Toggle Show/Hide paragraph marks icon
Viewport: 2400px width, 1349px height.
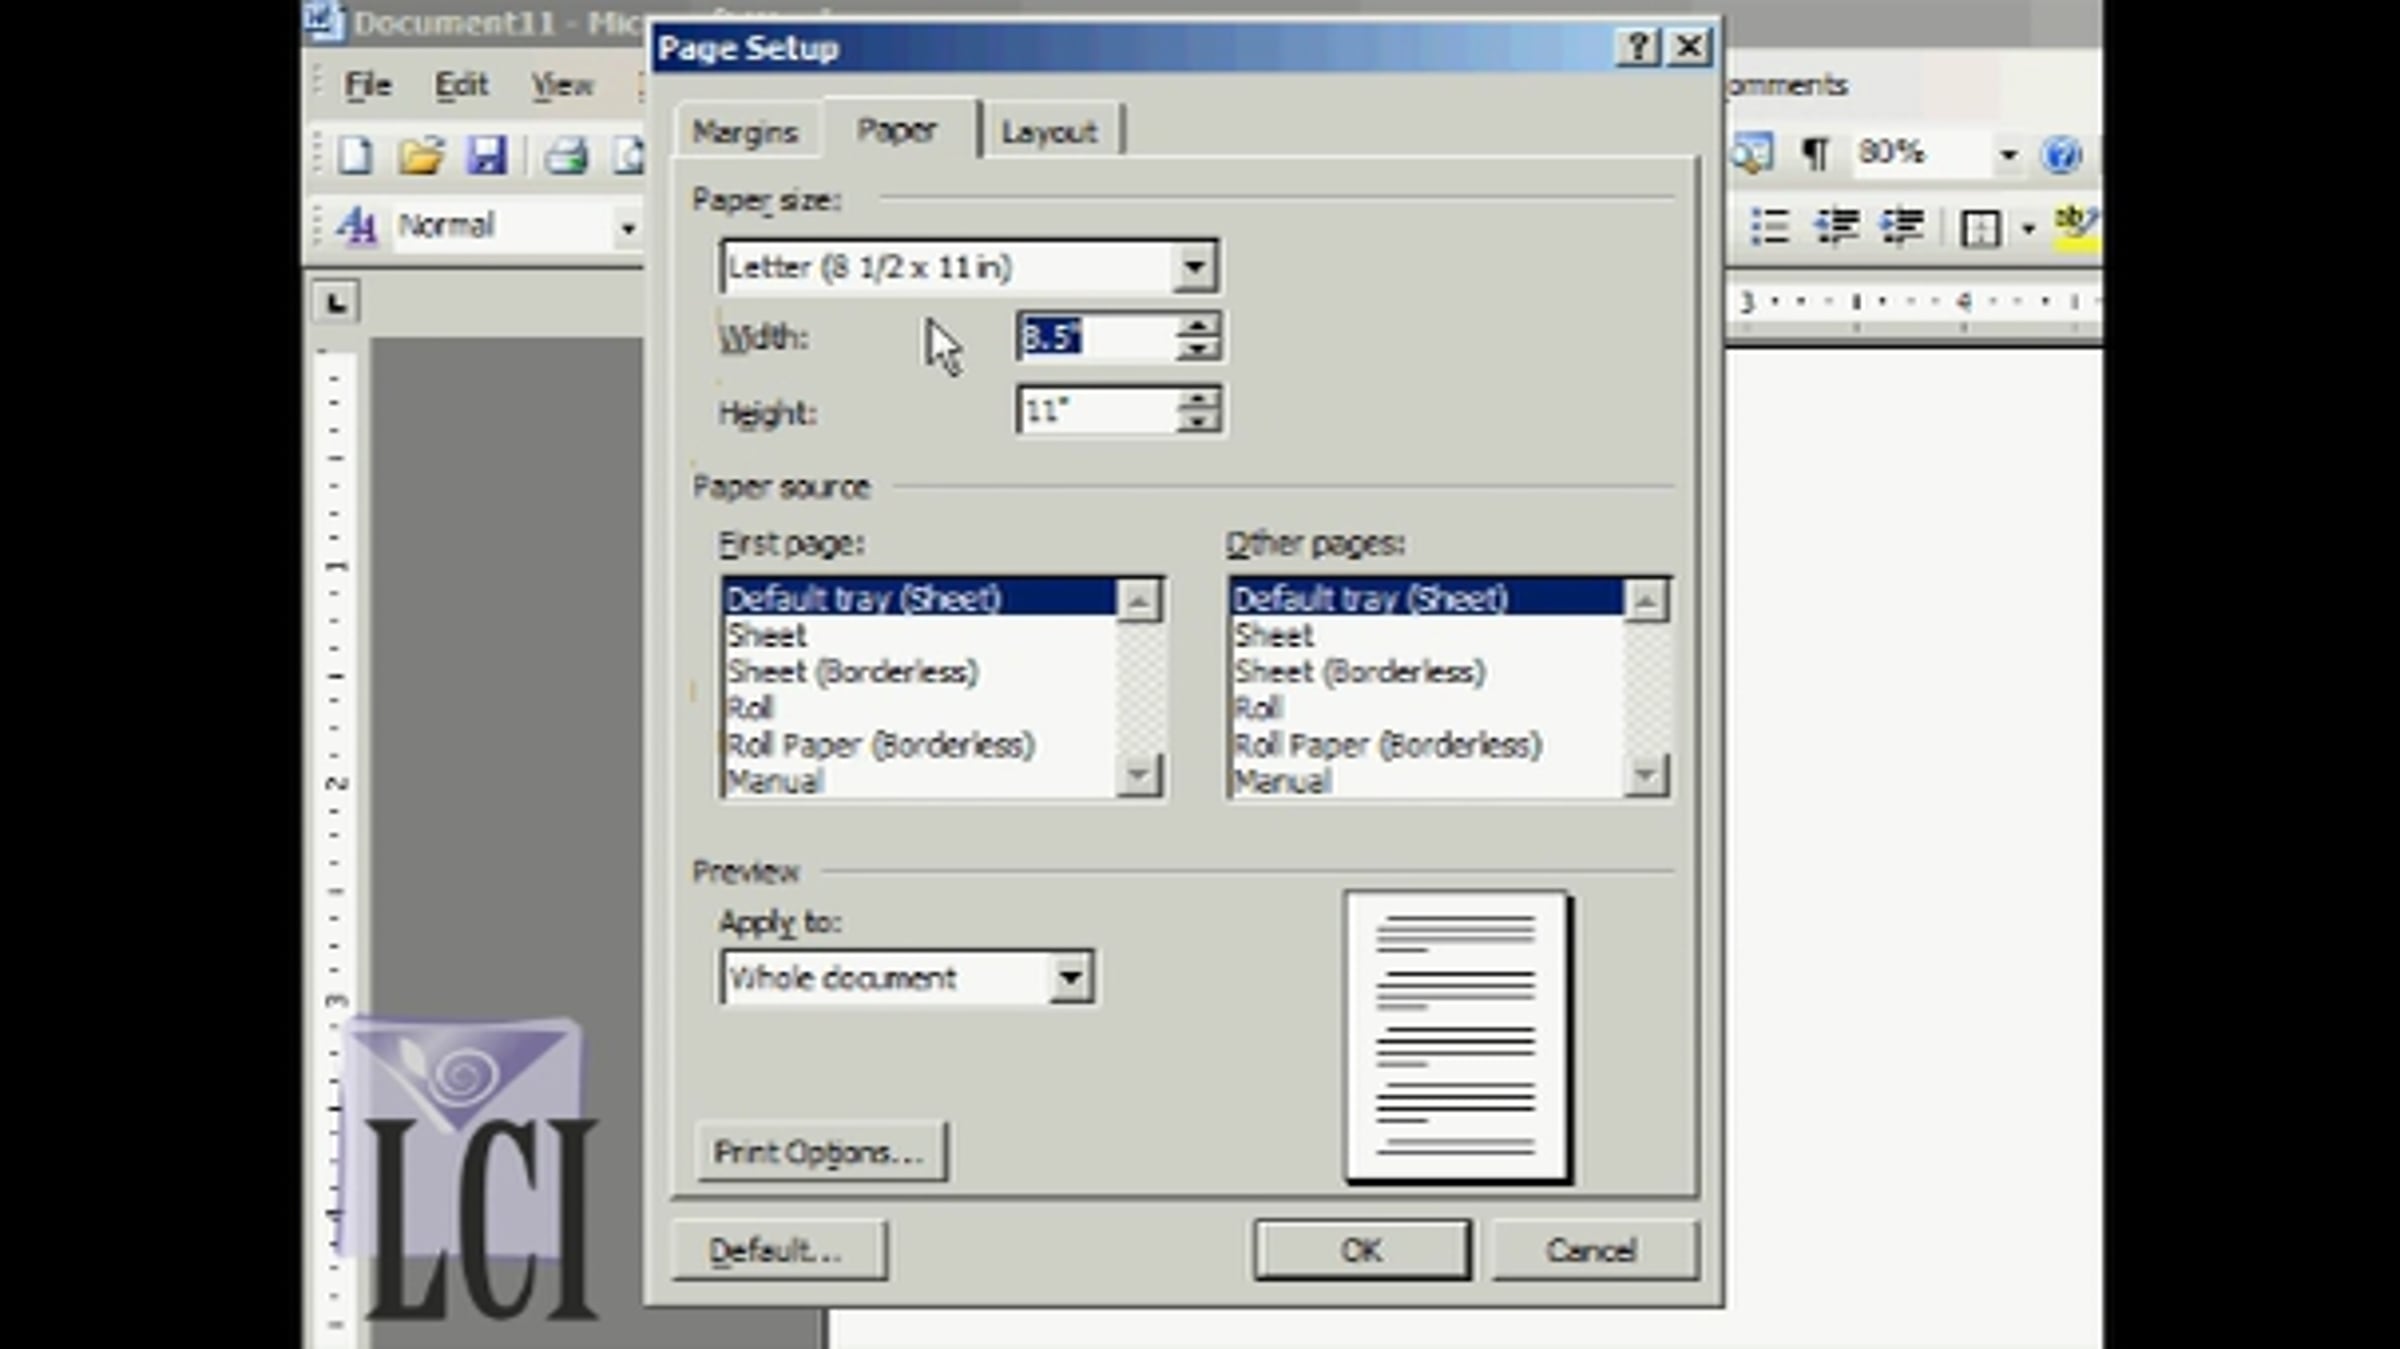(x=1815, y=154)
